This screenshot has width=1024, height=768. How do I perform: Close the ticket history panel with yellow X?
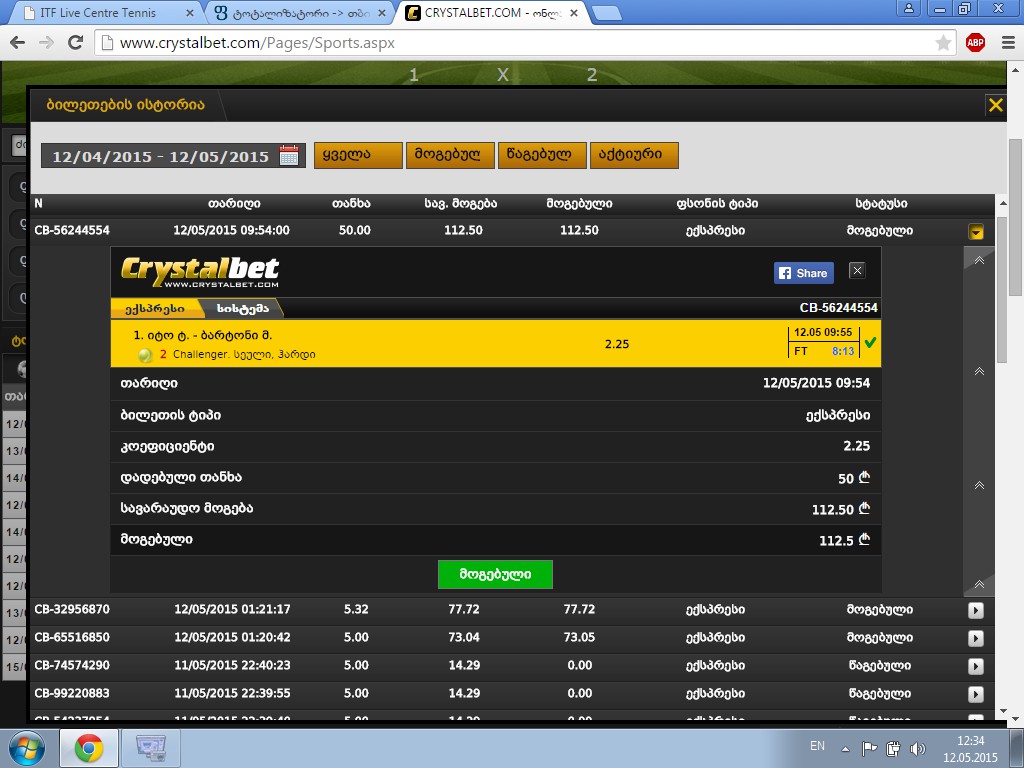pos(995,104)
